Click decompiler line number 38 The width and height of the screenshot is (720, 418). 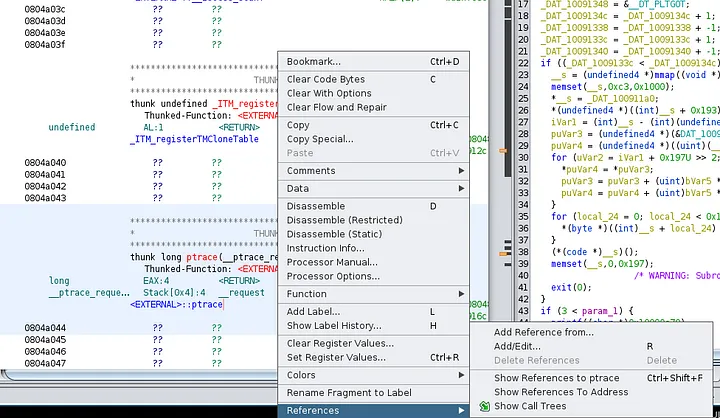coord(523,252)
